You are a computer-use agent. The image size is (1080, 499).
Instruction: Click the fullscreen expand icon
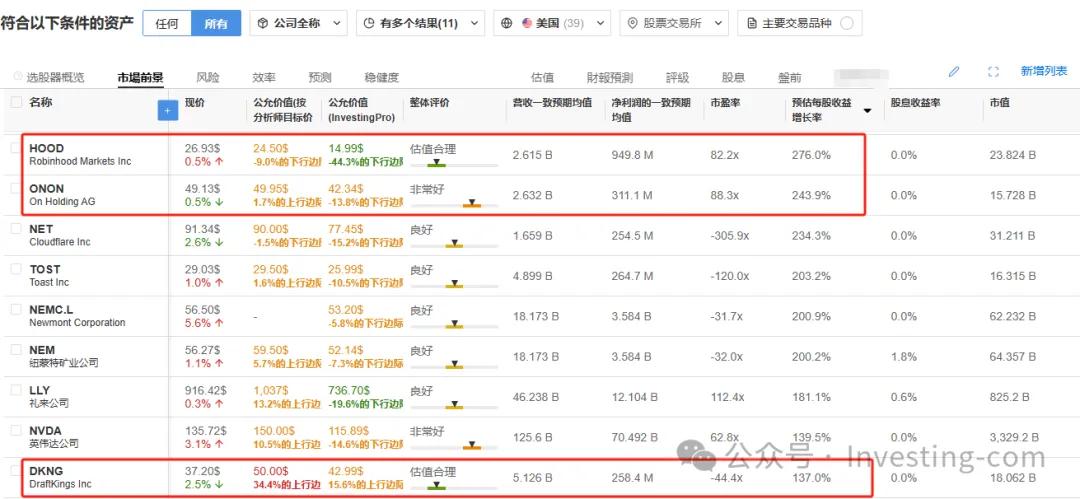[x=993, y=72]
